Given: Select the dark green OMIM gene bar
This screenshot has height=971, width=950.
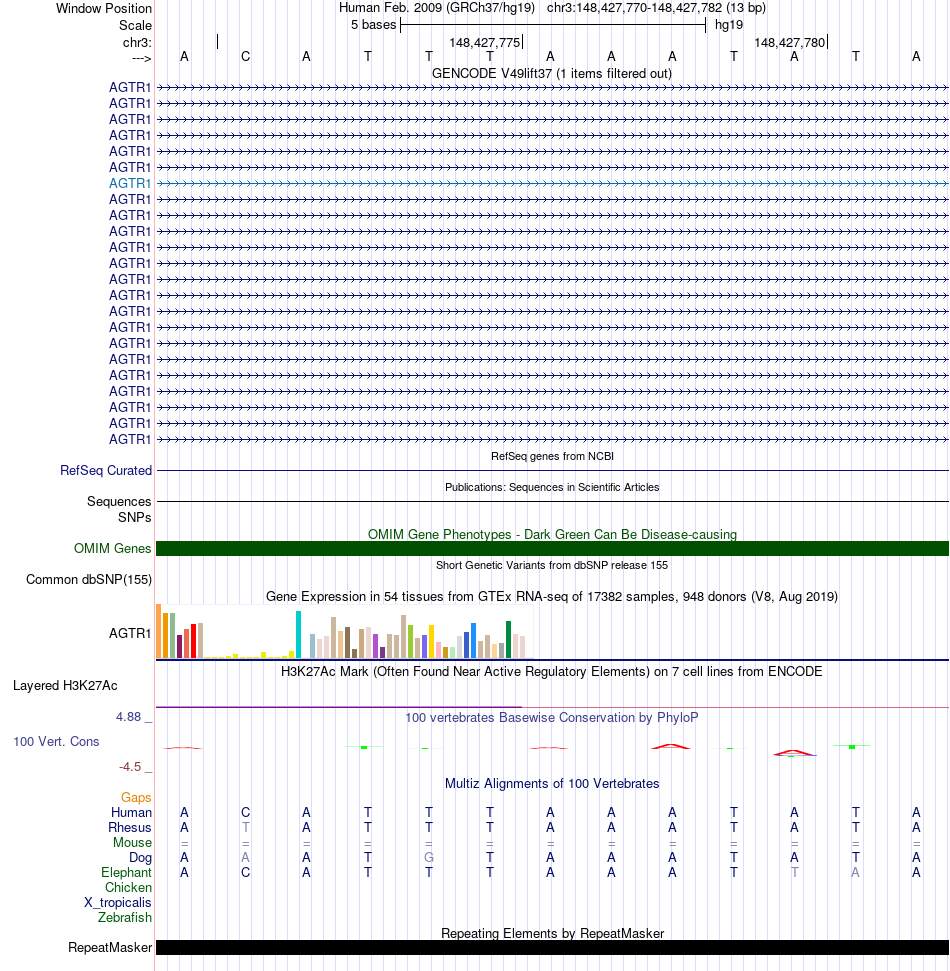Looking at the screenshot, I should click(552, 549).
